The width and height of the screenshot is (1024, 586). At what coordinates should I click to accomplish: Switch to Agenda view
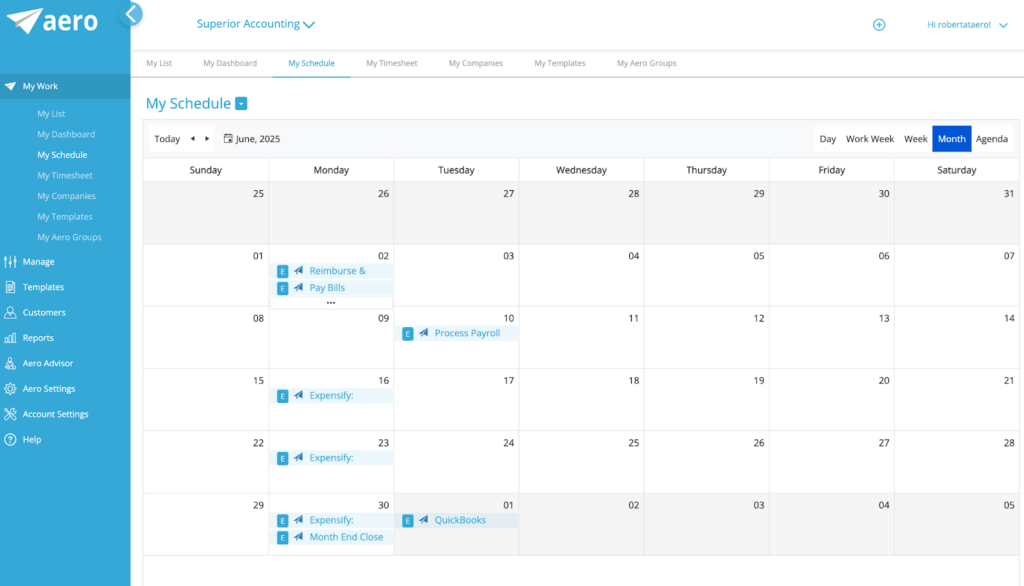tap(991, 138)
